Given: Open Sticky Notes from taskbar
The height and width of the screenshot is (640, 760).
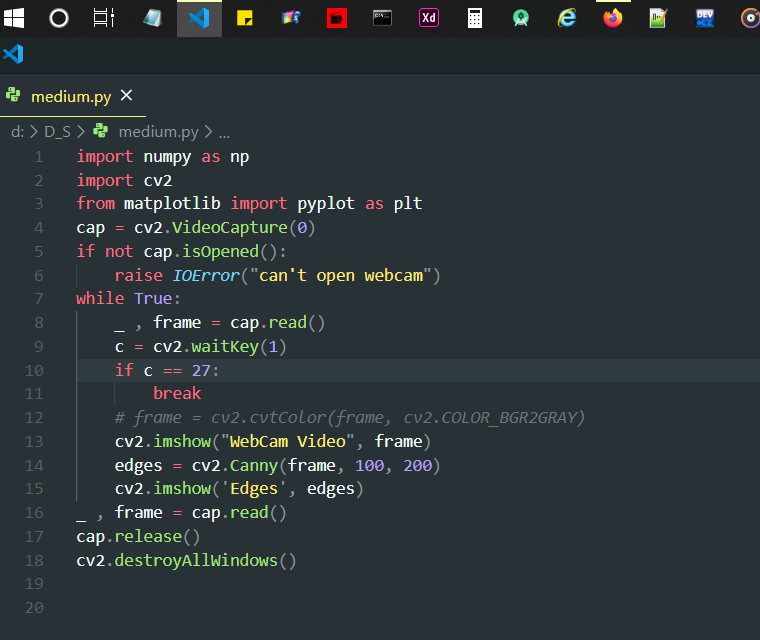Looking at the screenshot, I should pyautogui.click(x=245, y=18).
